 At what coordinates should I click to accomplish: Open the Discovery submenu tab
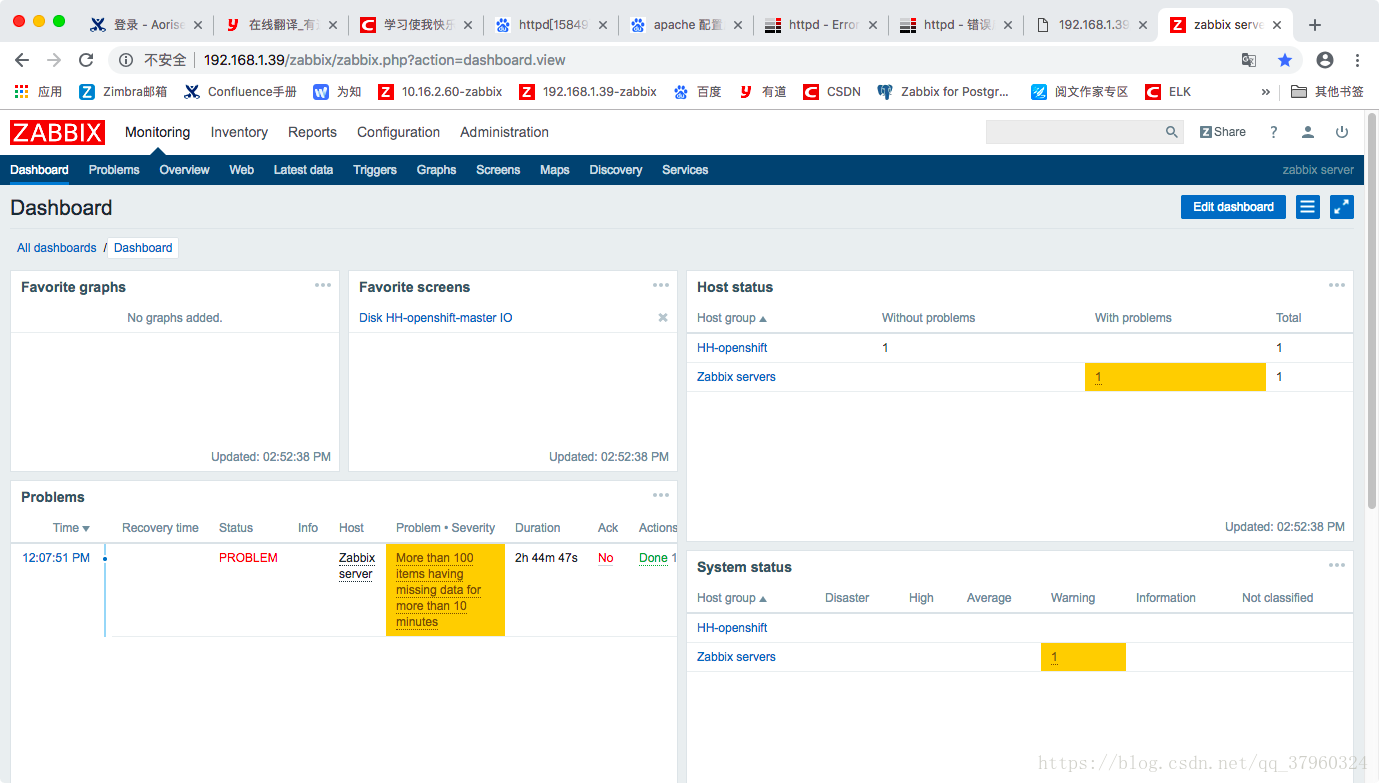(x=616, y=170)
